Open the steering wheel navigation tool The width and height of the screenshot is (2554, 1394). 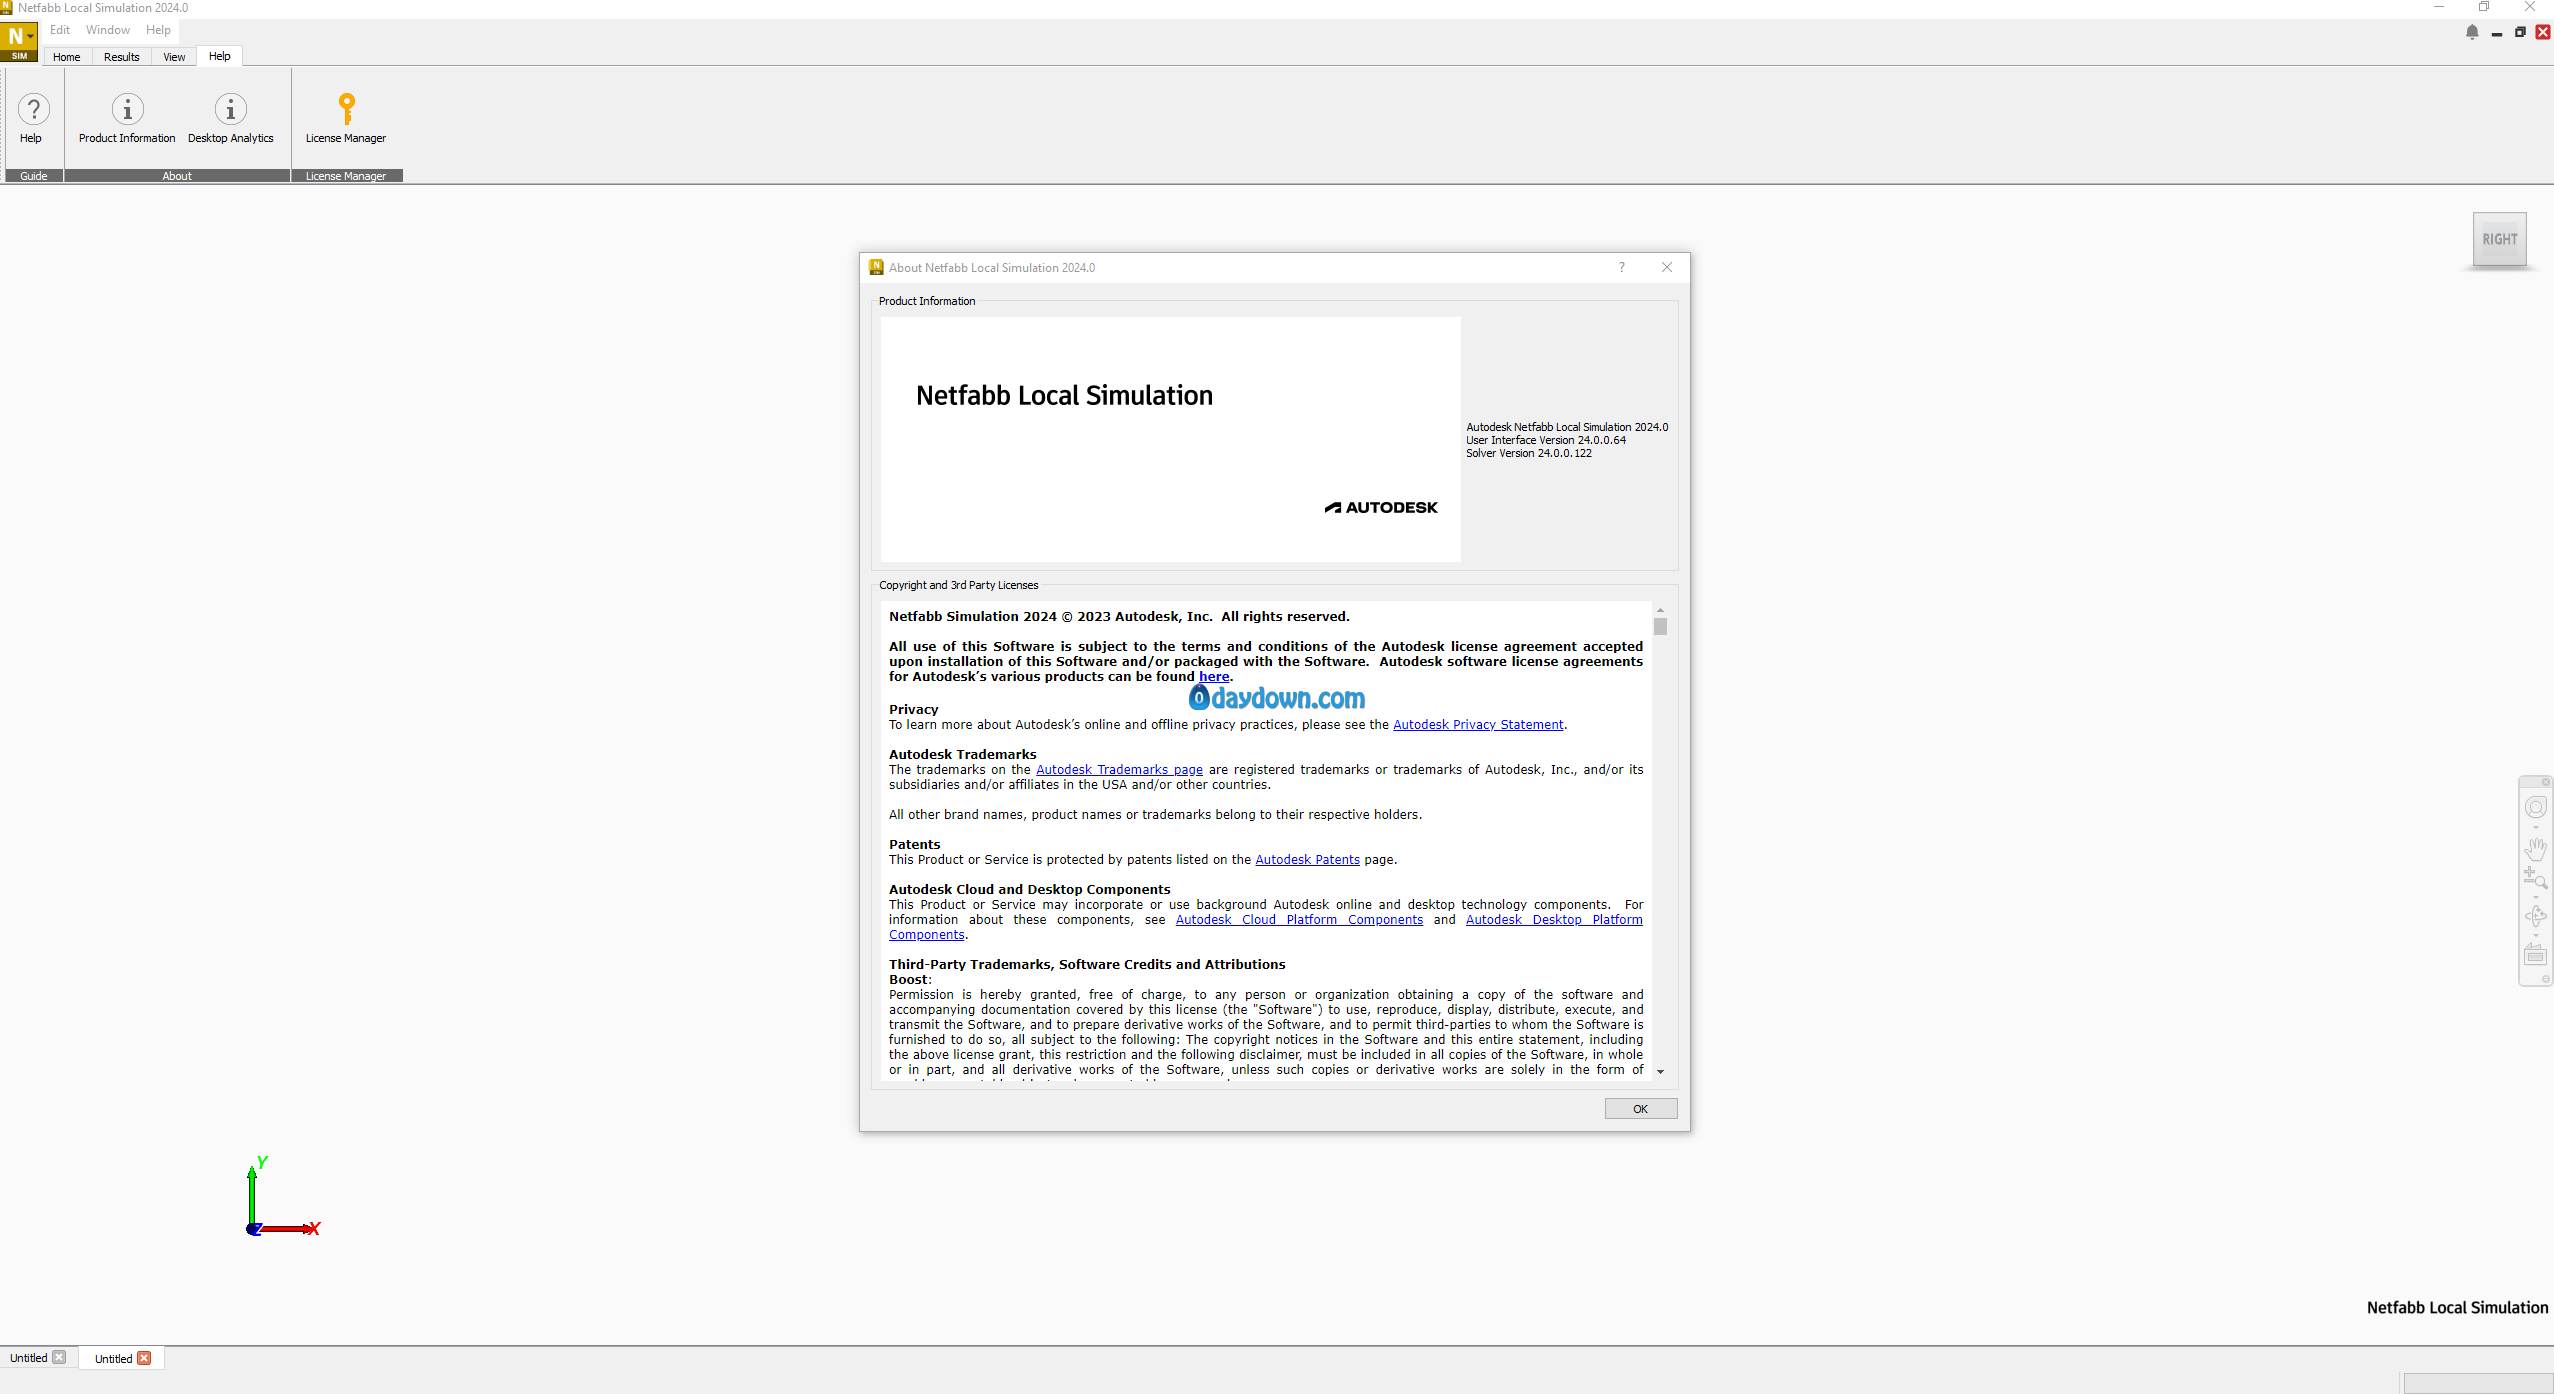tap(2535, 808)
